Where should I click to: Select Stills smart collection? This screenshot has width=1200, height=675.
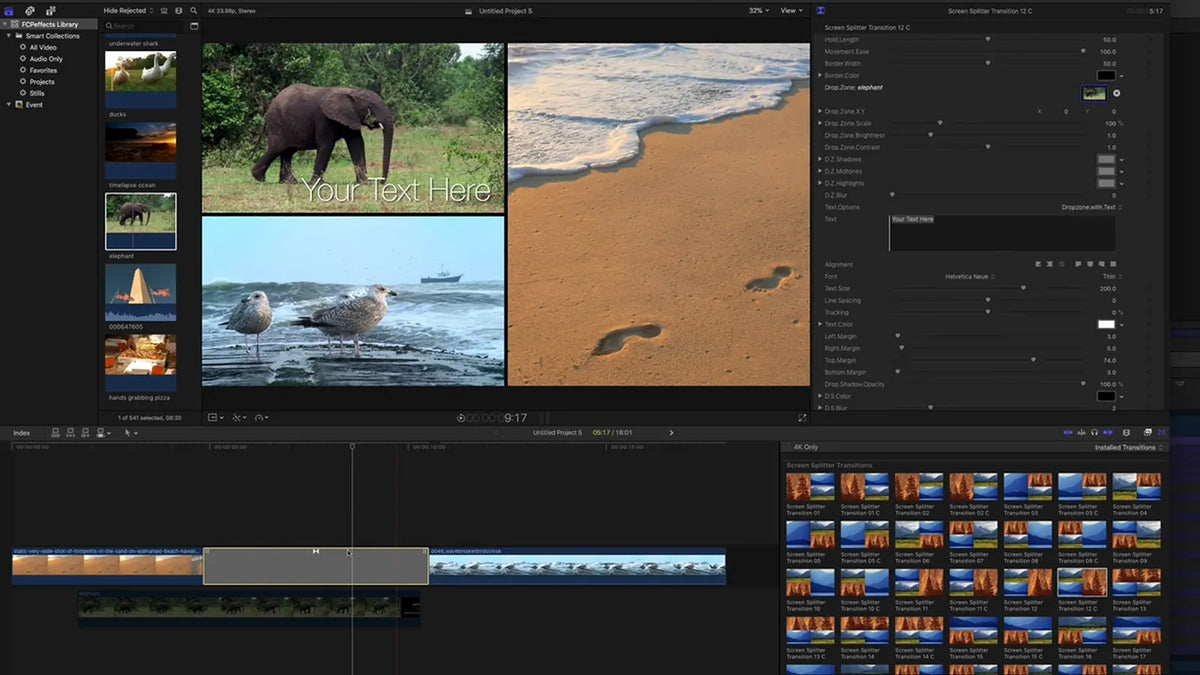(37, 93)
